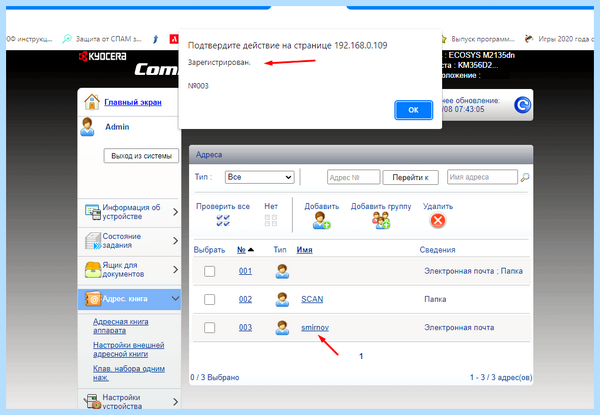Click the Kyocera logo
Viewport: 600px width, 415px height.
[103, 57]
